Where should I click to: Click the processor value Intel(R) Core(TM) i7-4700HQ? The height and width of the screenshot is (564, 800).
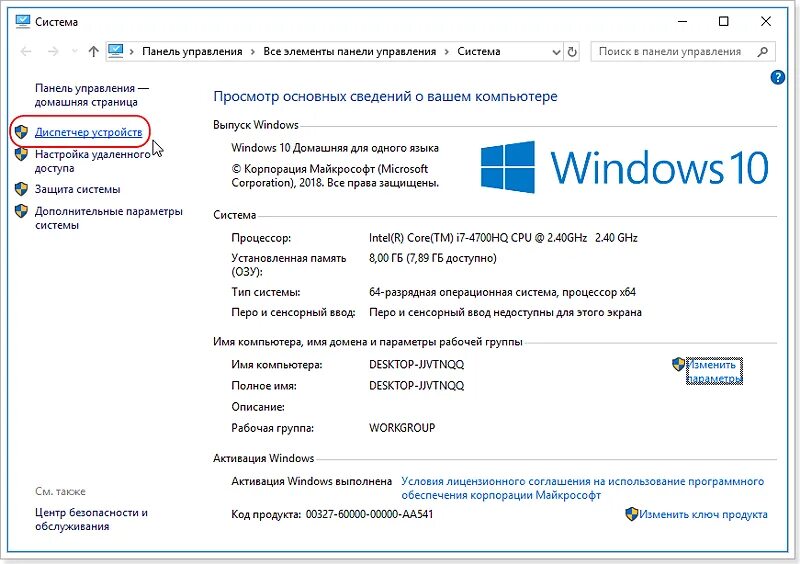(x=503, y=238)
